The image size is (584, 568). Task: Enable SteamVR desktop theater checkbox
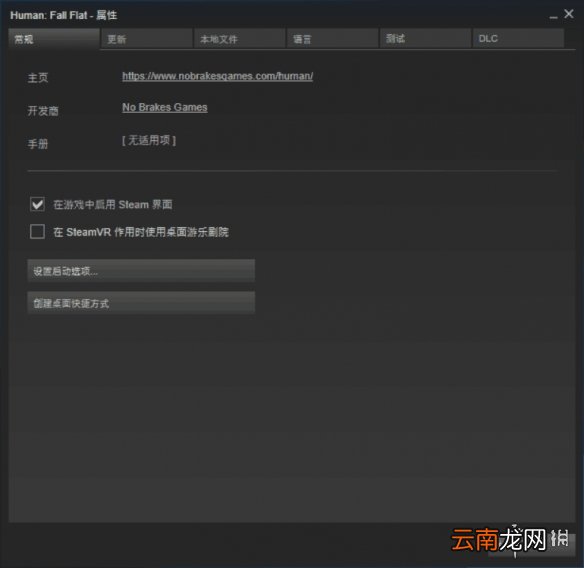click(37, 232)
